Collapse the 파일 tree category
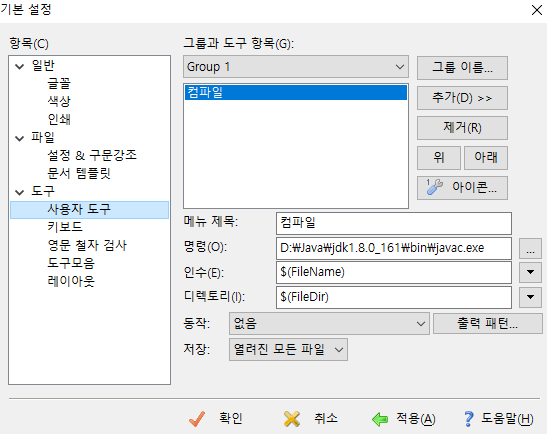The height and width of the screenshot is (434, 547). pyautogui.click(x=20, y=139)
